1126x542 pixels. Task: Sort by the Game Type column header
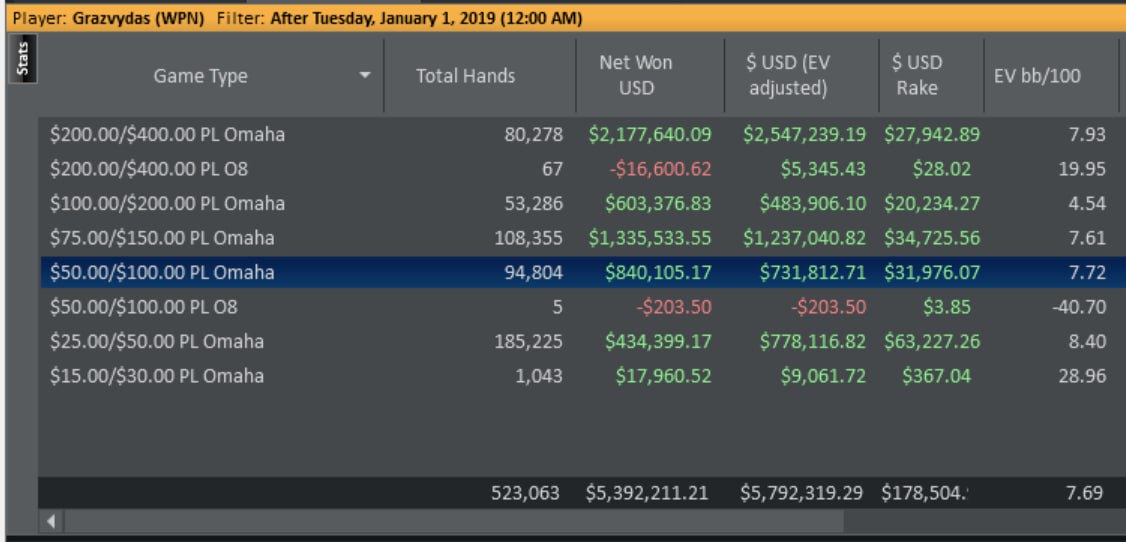tap(200, 76)
